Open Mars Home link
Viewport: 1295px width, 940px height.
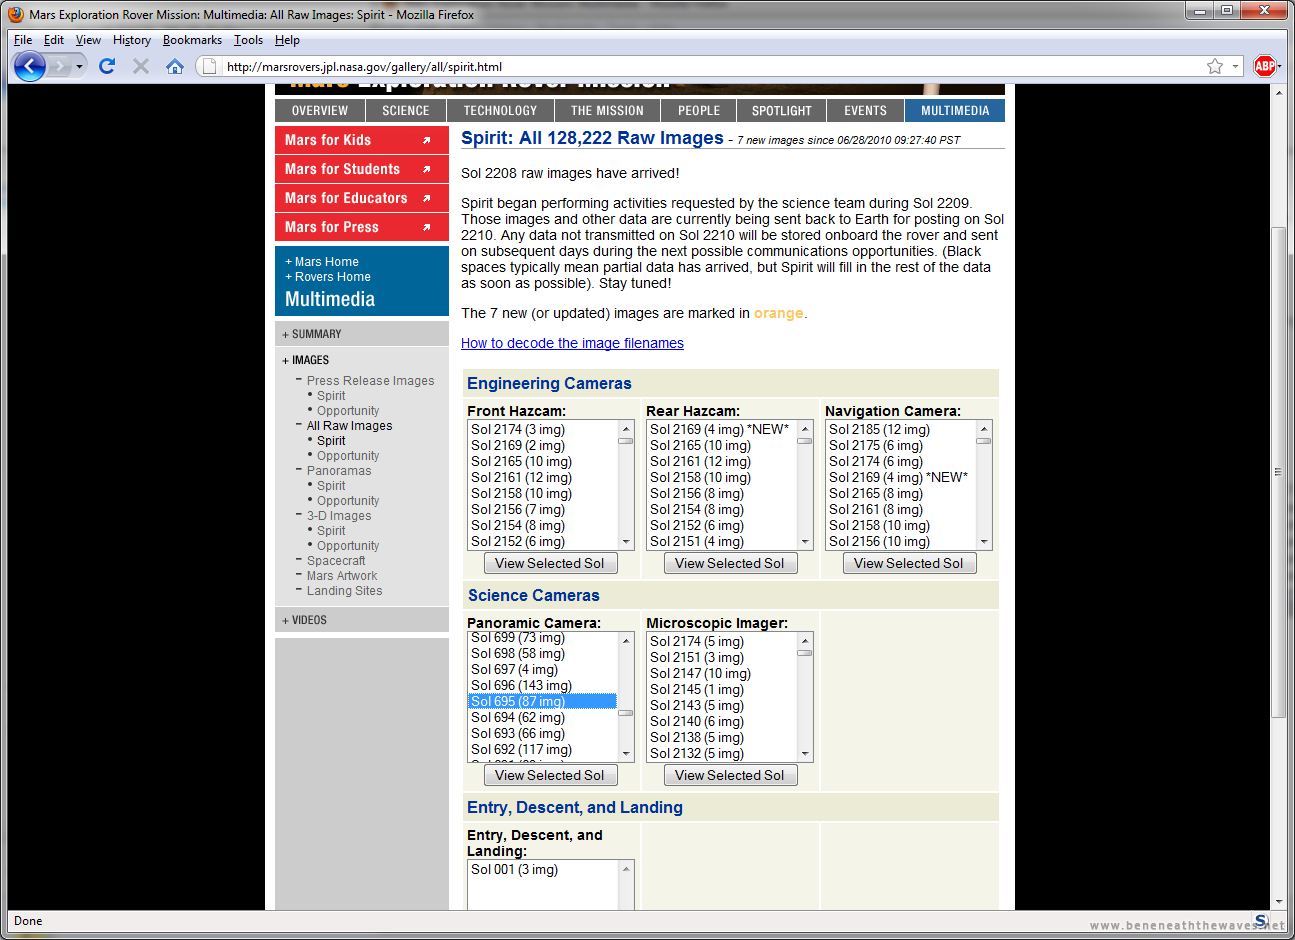click(322, 262)
